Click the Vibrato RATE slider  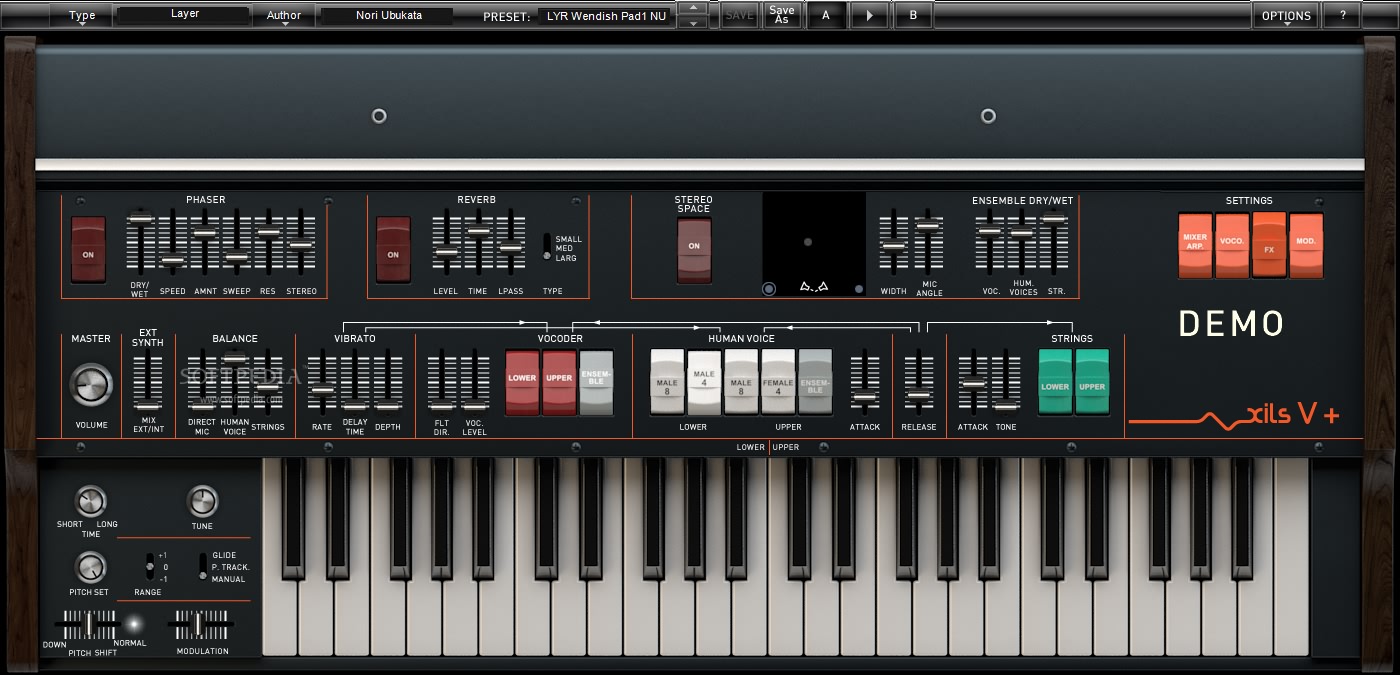click(x=322, y=382)
